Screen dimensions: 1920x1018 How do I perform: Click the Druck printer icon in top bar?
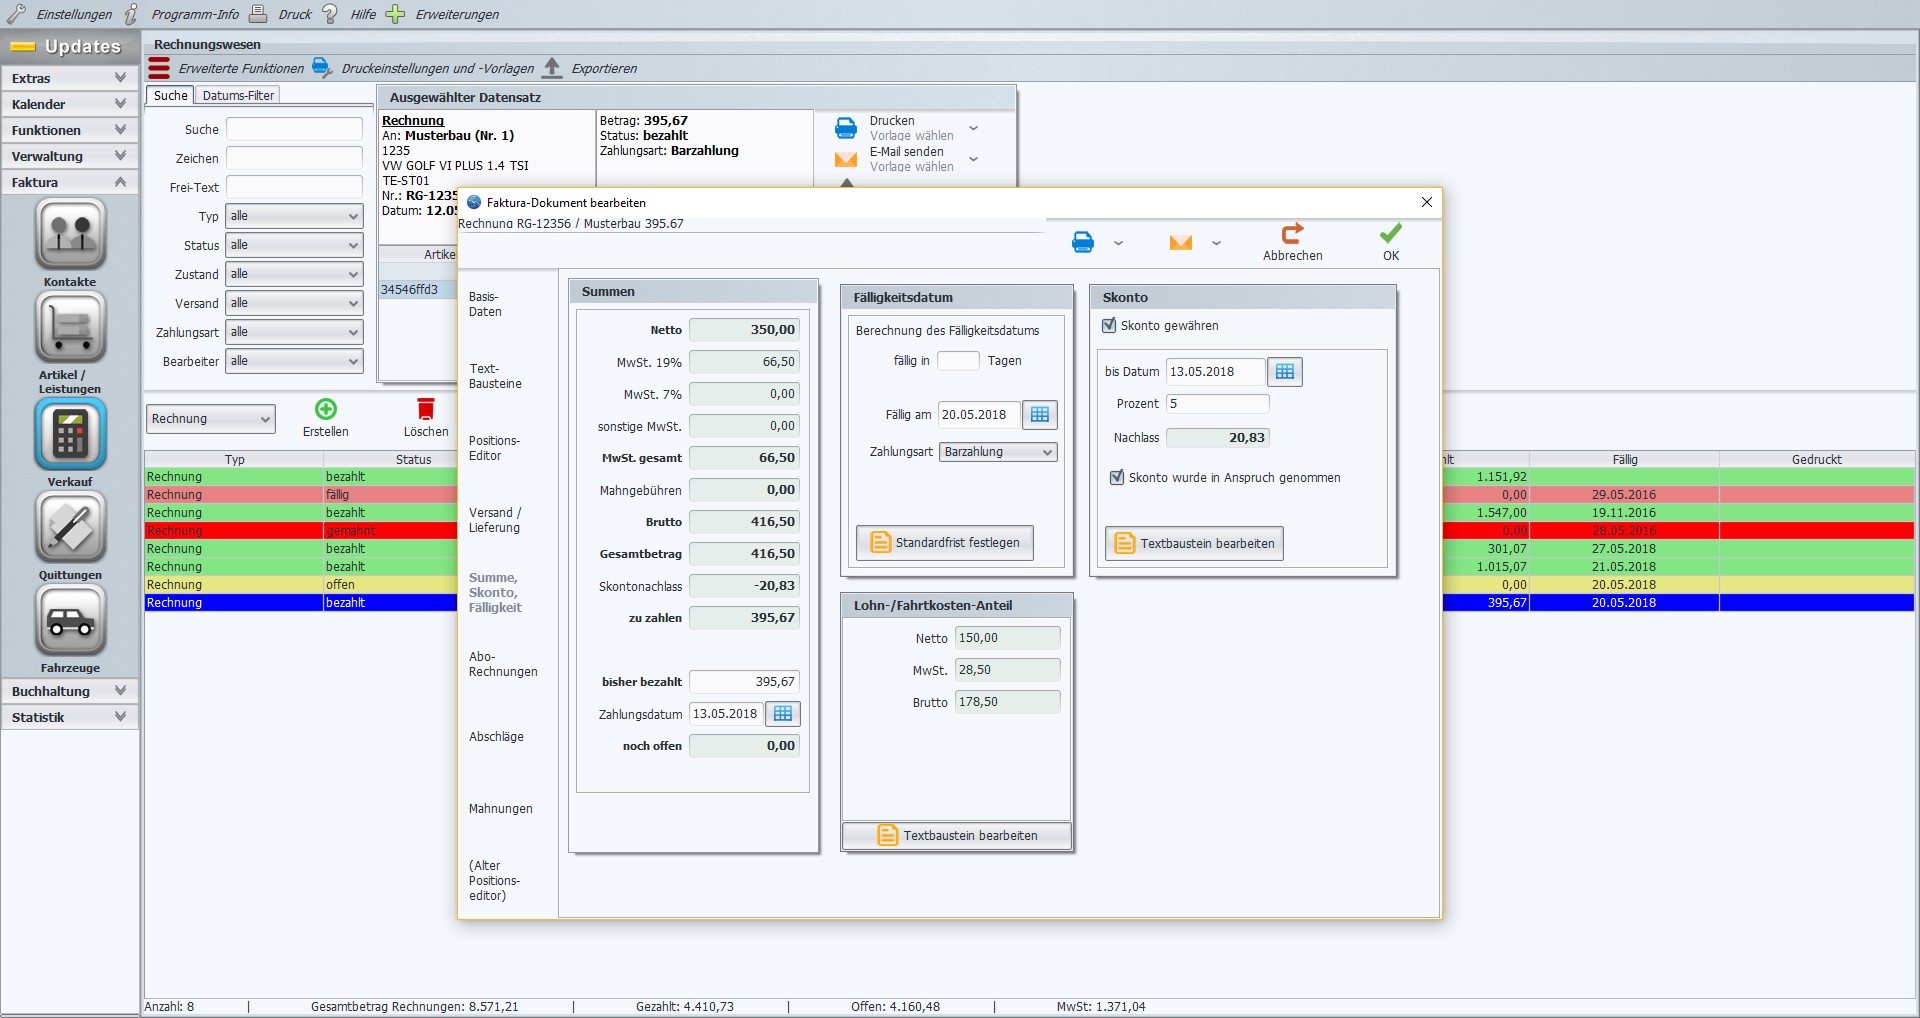tap(258, 14)
